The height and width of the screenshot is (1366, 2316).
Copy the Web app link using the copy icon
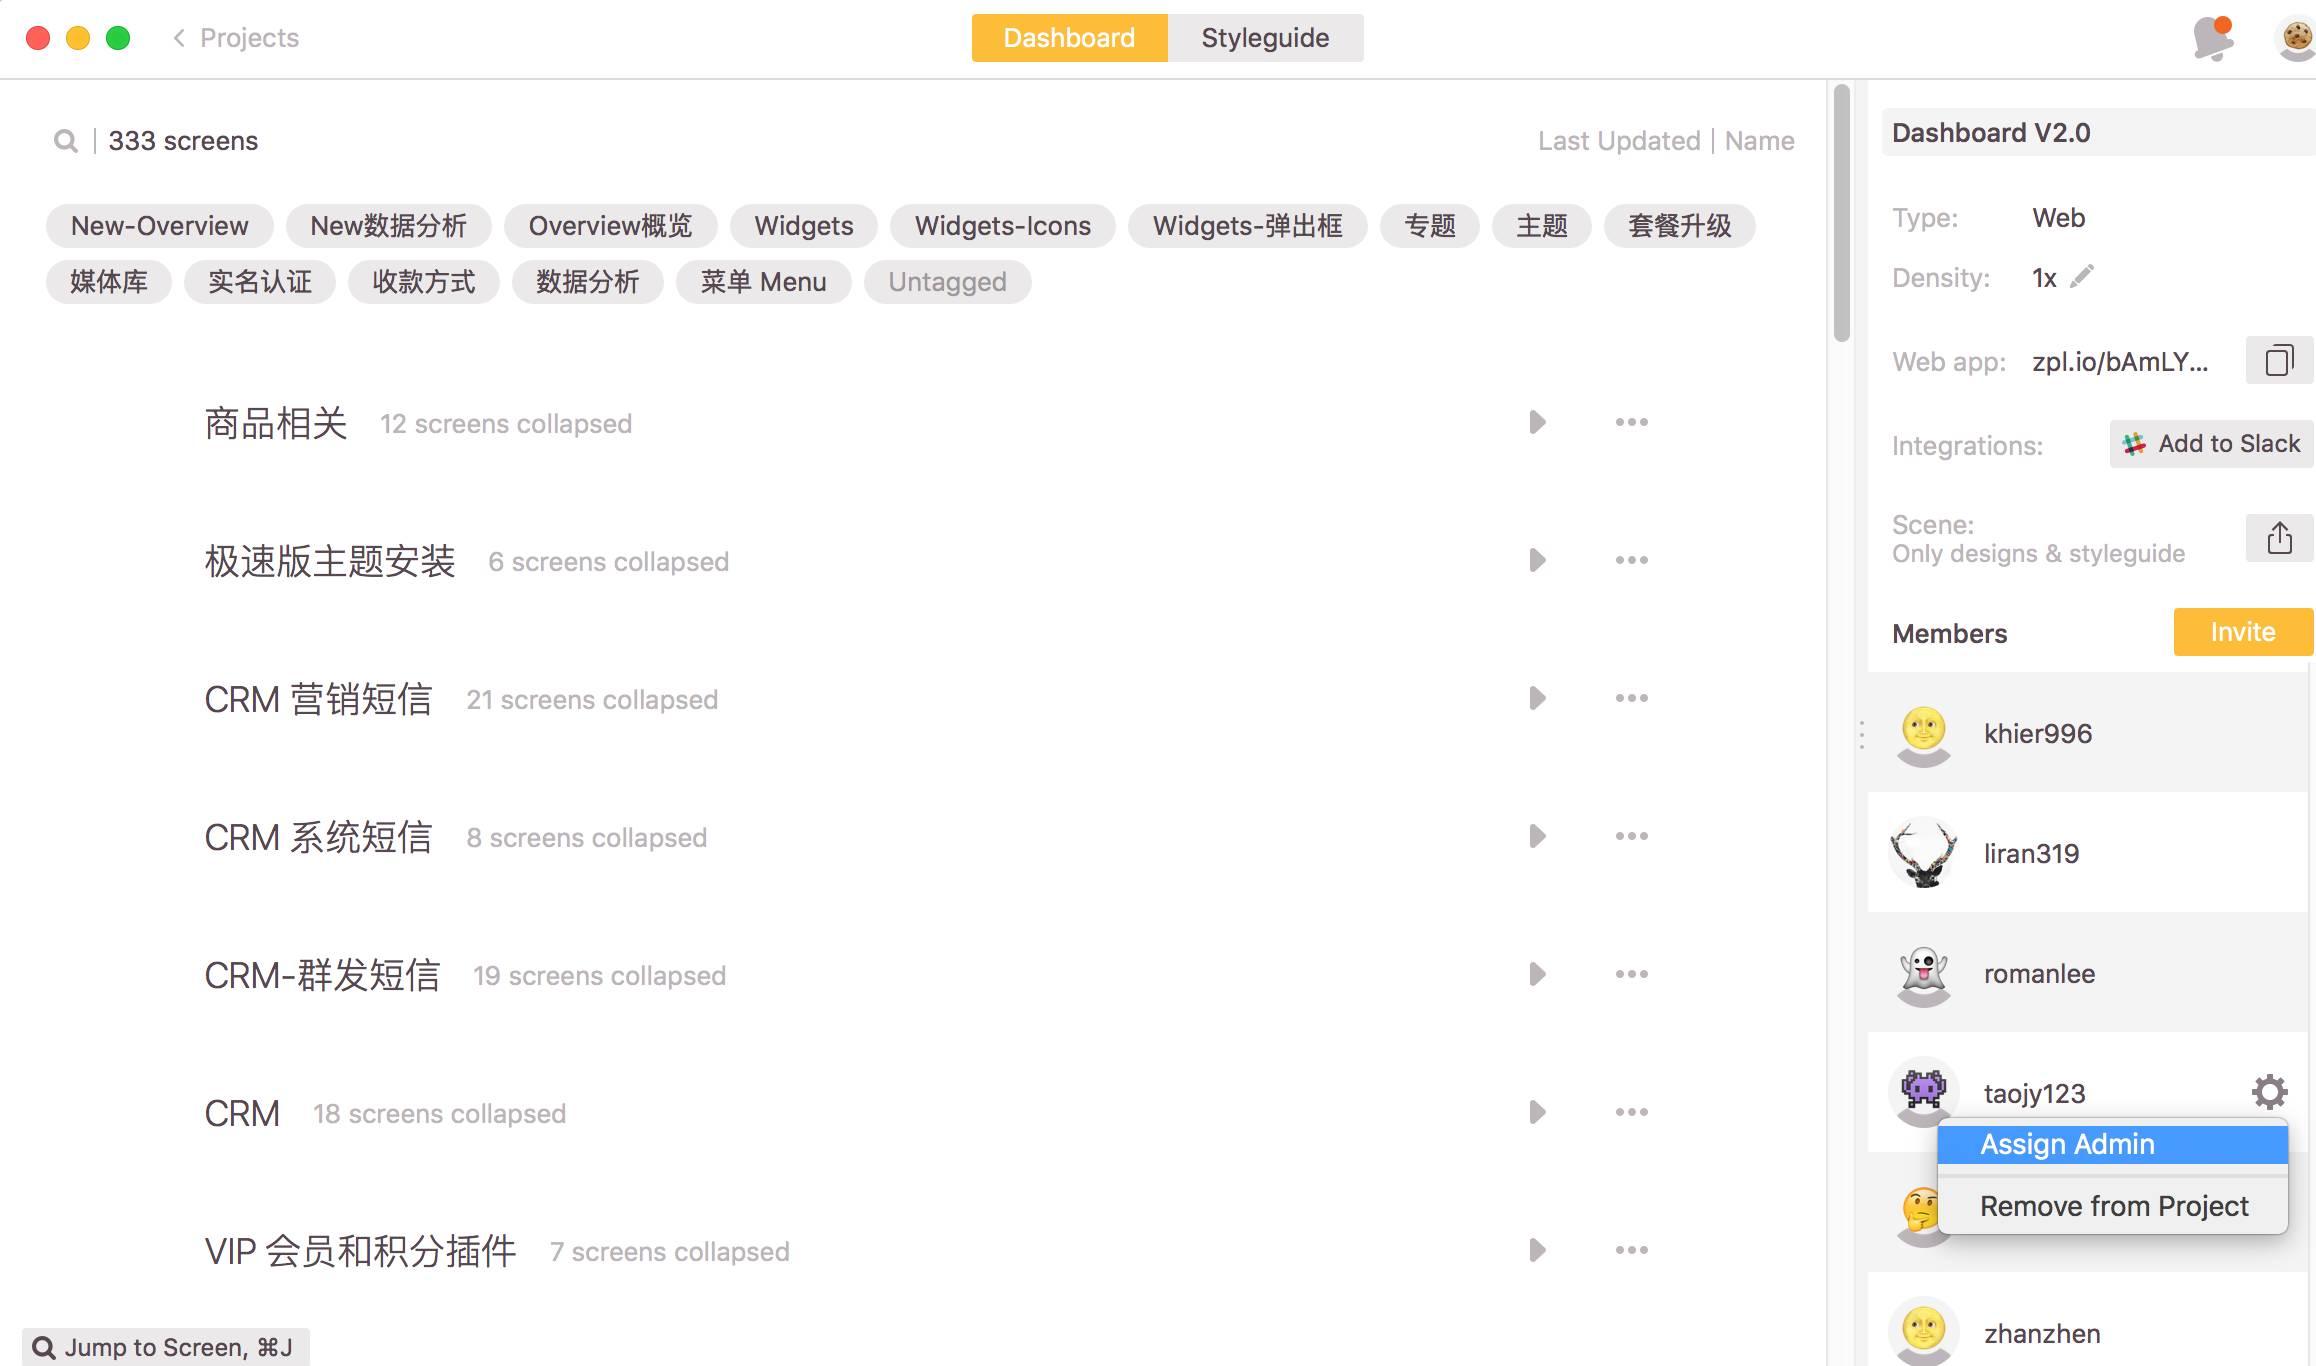(x=2278, y=360)
